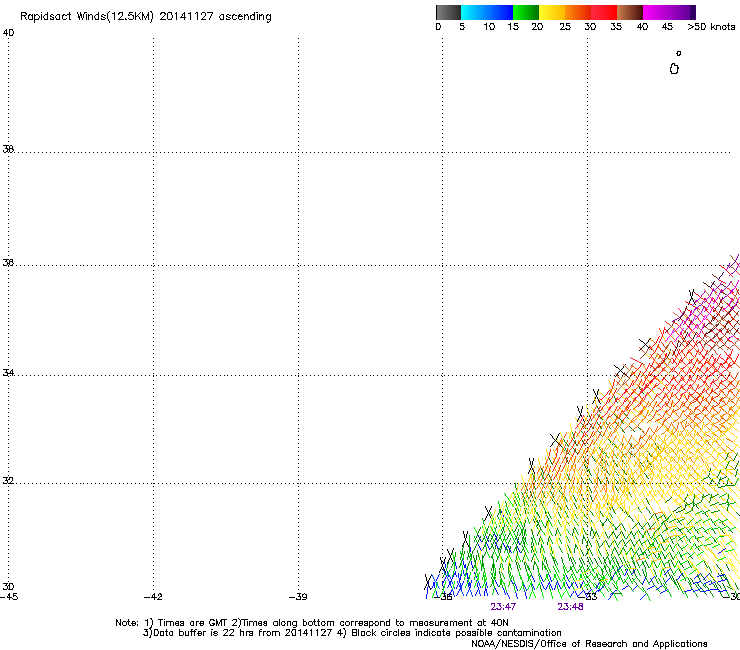Click the latitude axis label "34"

pos(8,373)
